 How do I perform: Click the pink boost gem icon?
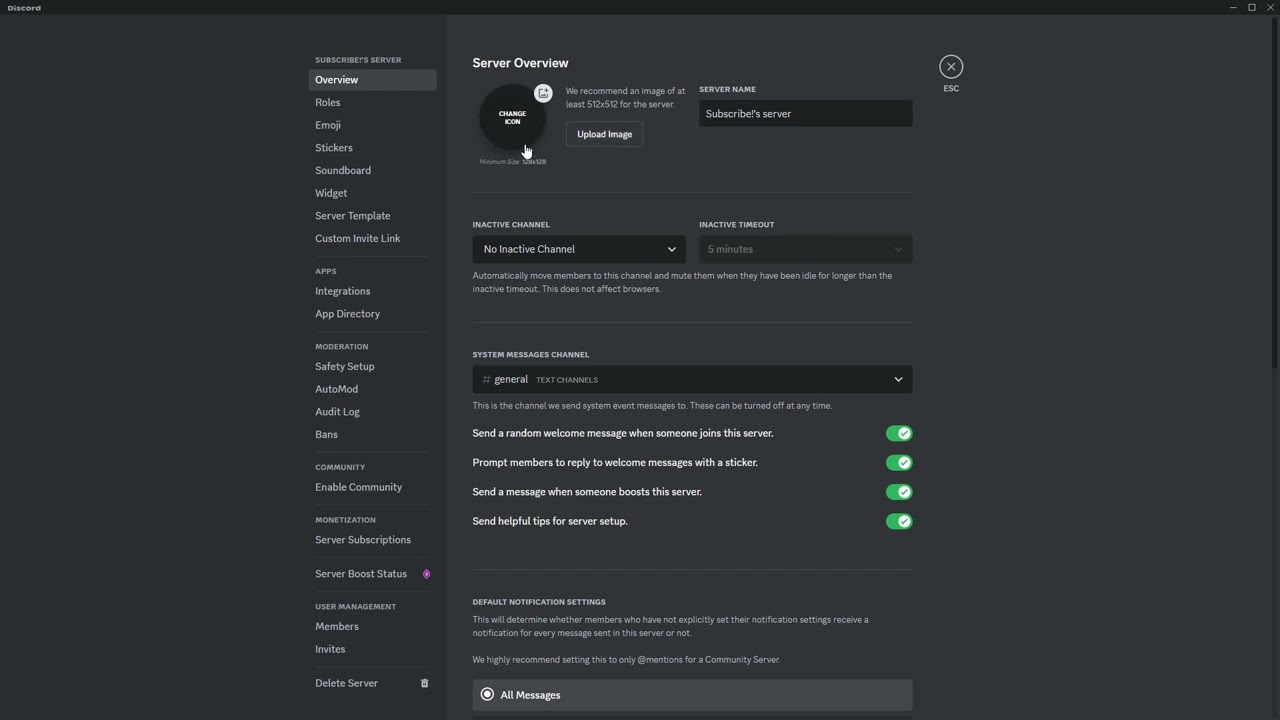[x=426, y=574]
